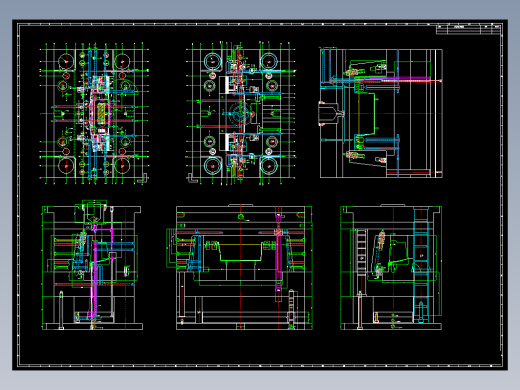Screen dimensions: 520x390
Task: Pick the sprue bushing in the top-right view
Action: [x=329, y=114]
